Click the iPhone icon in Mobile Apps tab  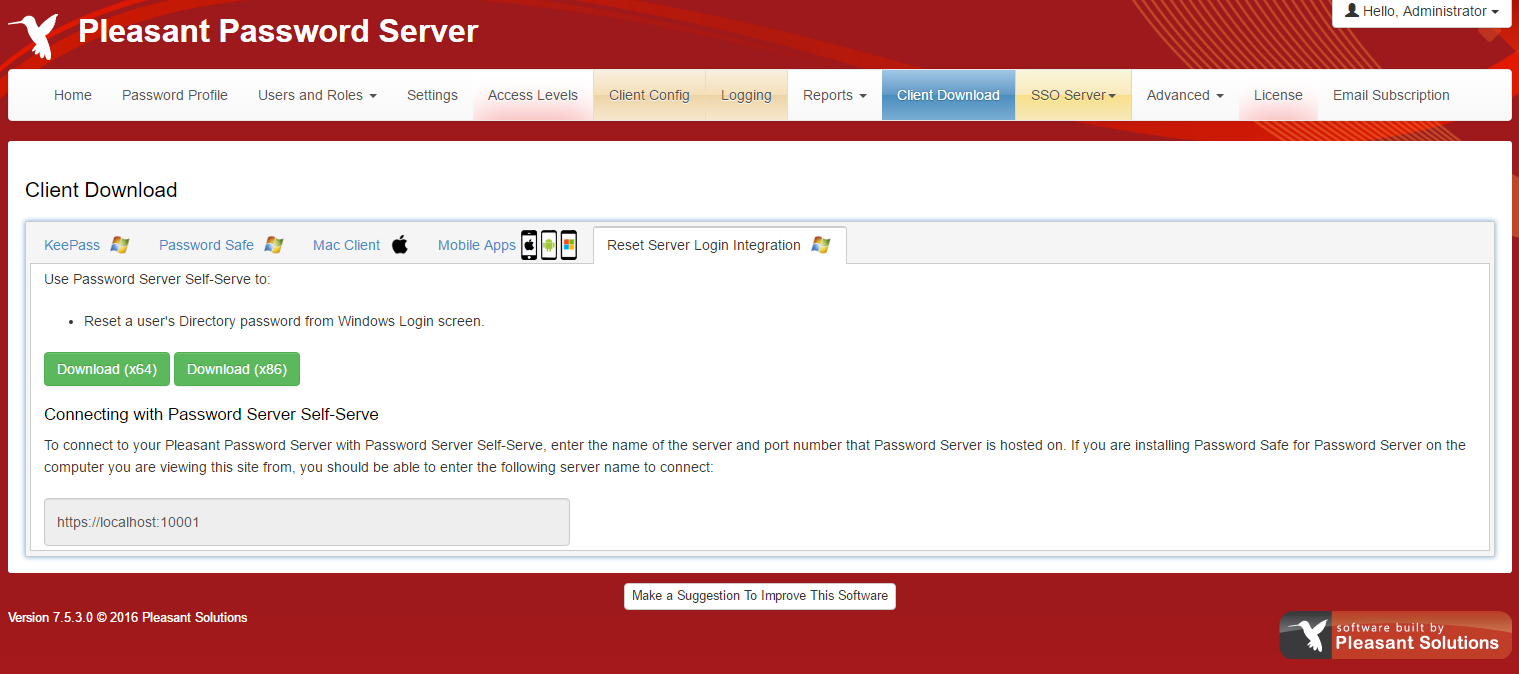[x=529, y=245]
